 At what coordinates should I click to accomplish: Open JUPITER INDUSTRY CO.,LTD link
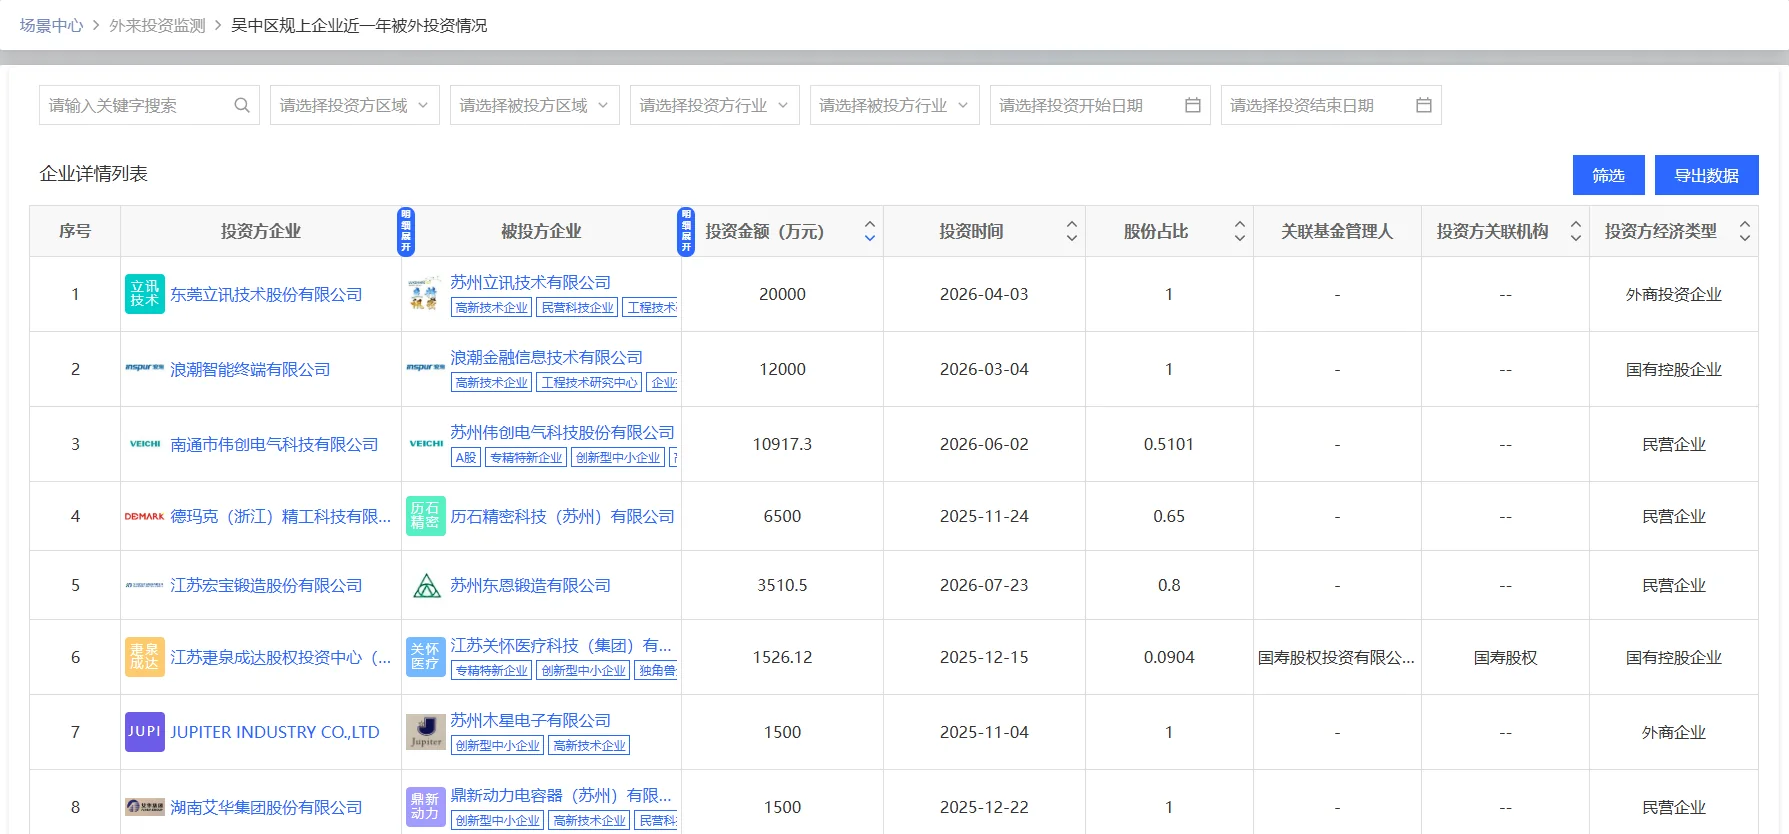tap(275, 732)
